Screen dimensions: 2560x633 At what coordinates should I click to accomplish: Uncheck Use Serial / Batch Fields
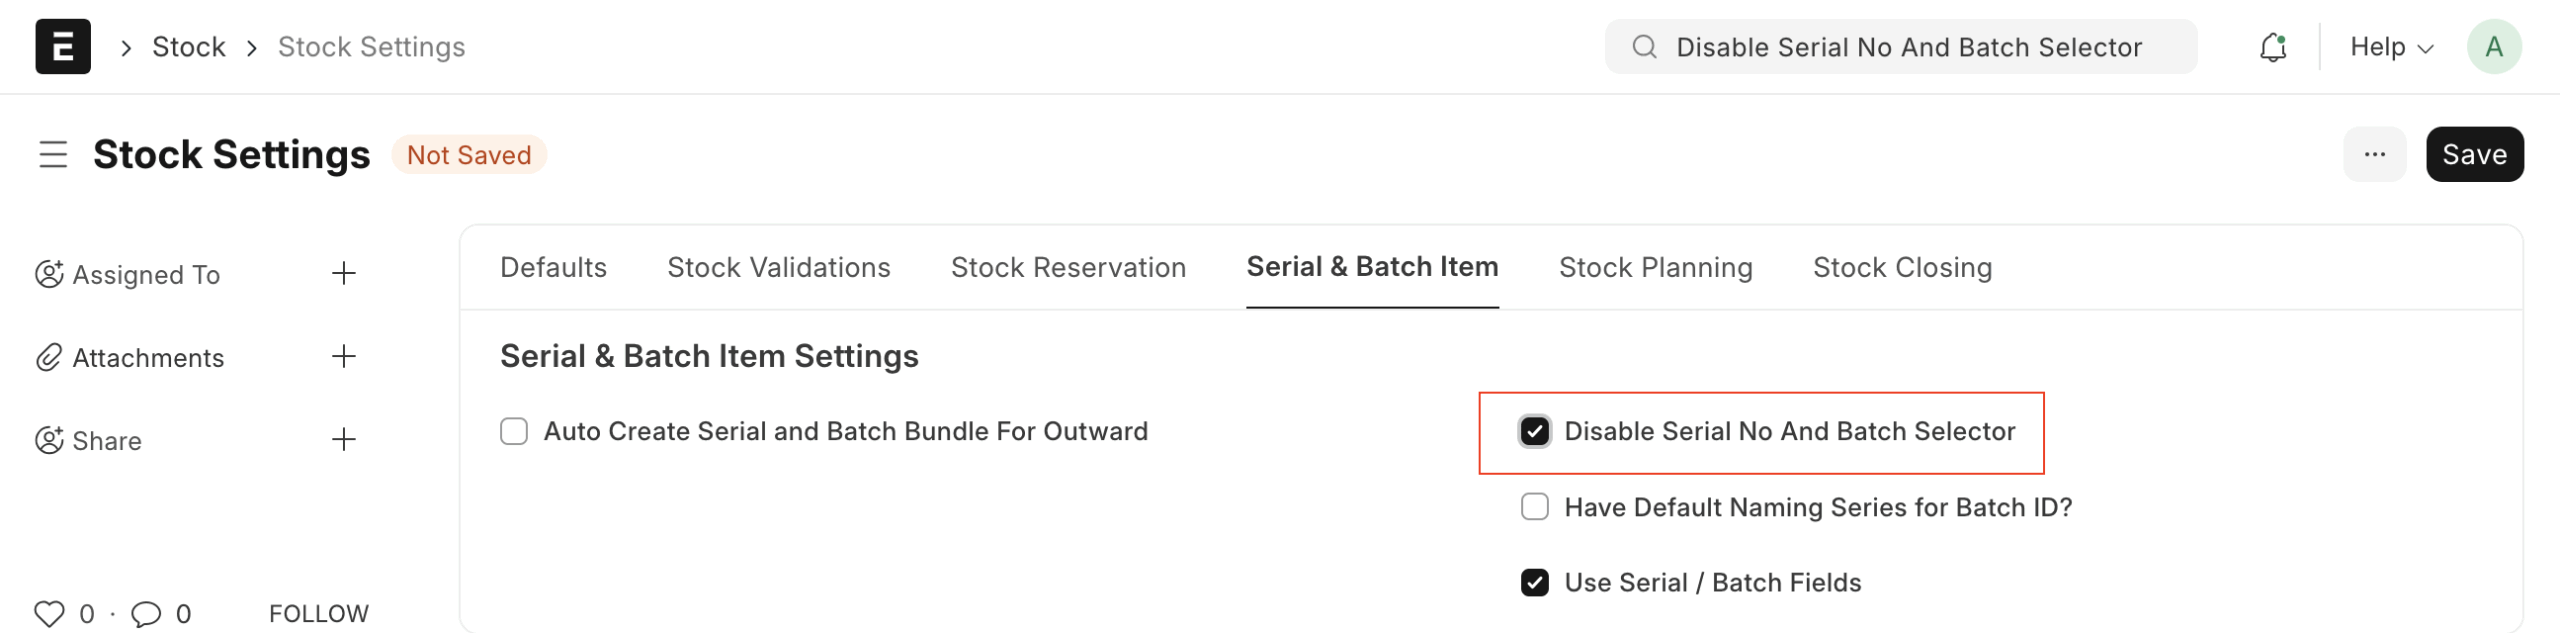(1534, 582)
